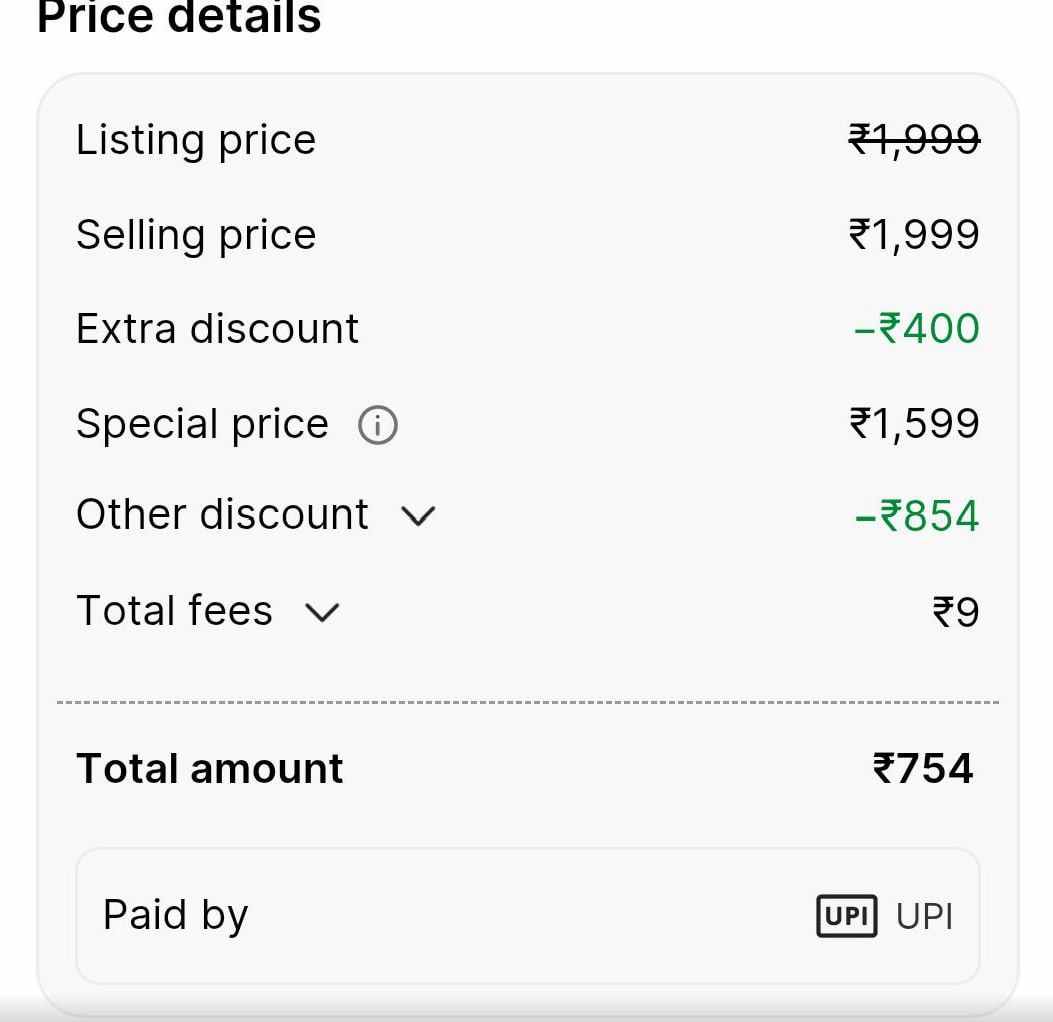The height and width of the screenshot is (1022, 1053).
Task: Click the Extra discount label
Action: (x=217, y=329)
